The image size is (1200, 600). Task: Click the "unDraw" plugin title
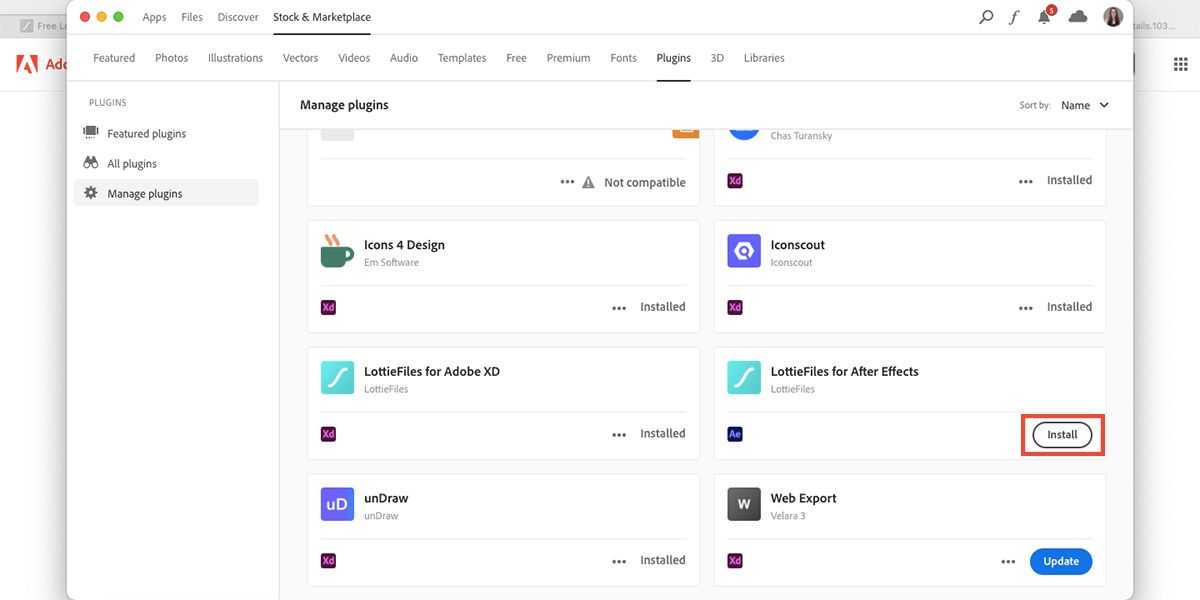pos(386,499)
